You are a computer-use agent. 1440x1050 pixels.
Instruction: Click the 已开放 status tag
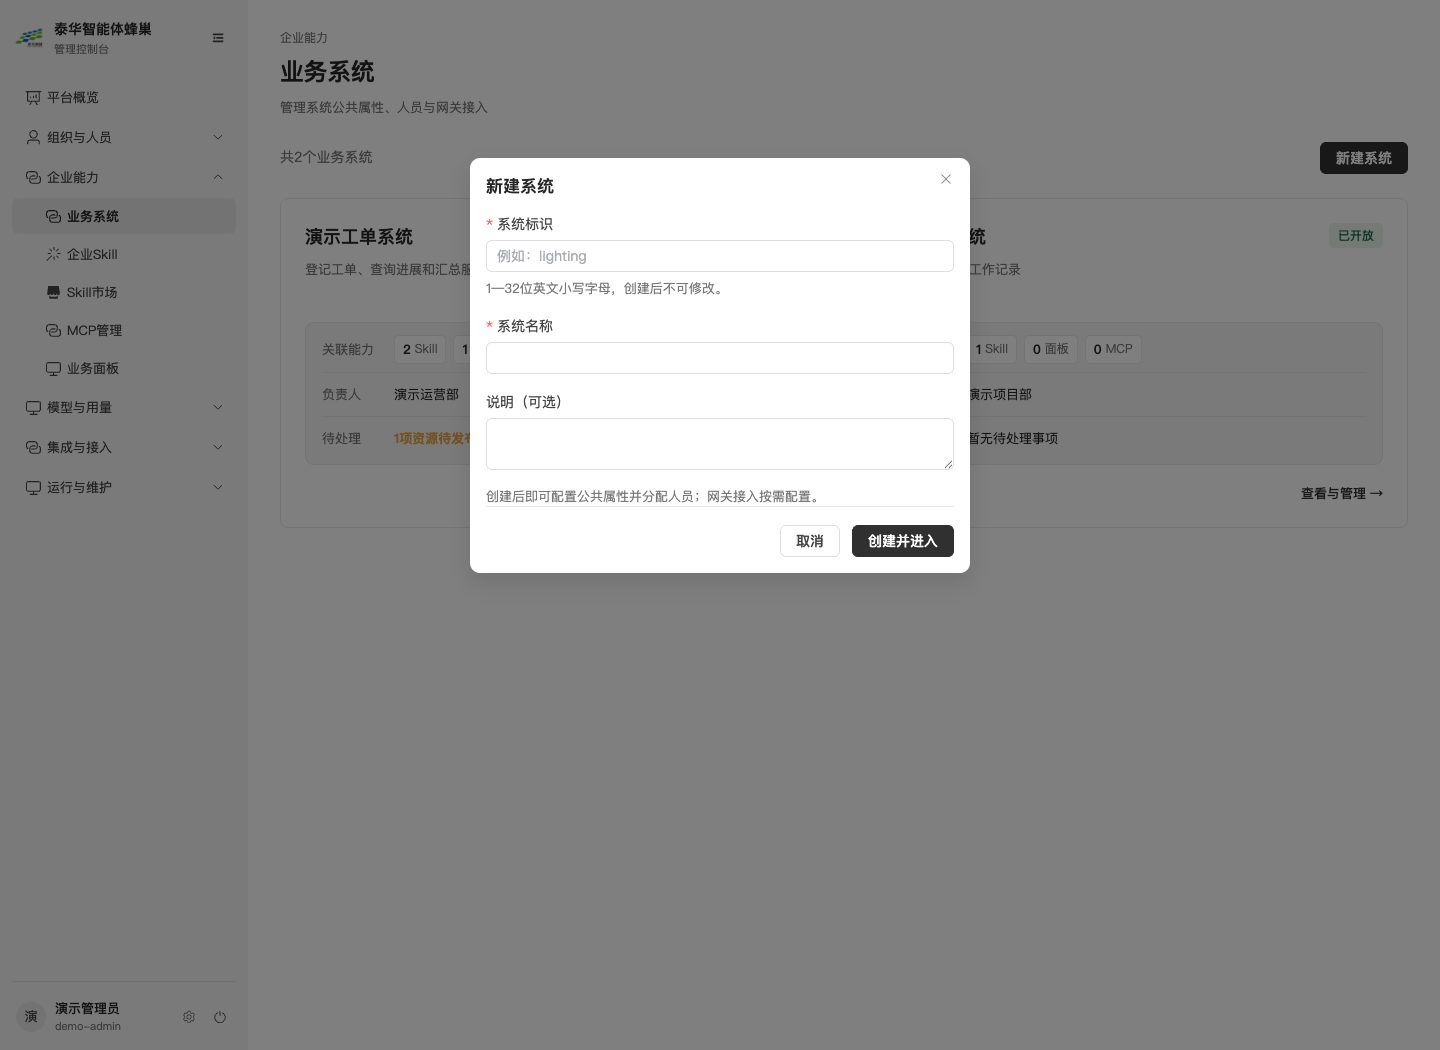(1356, 236)
